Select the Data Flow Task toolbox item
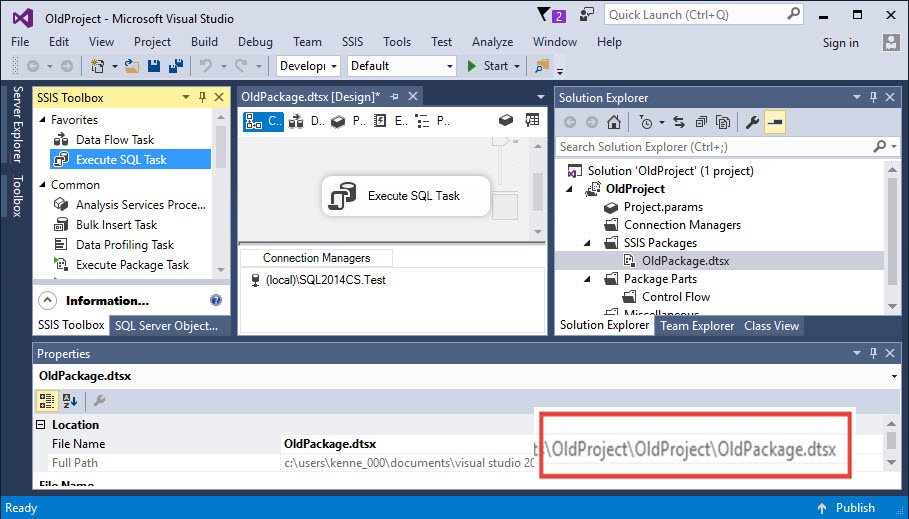 click(x=114, y=140)
